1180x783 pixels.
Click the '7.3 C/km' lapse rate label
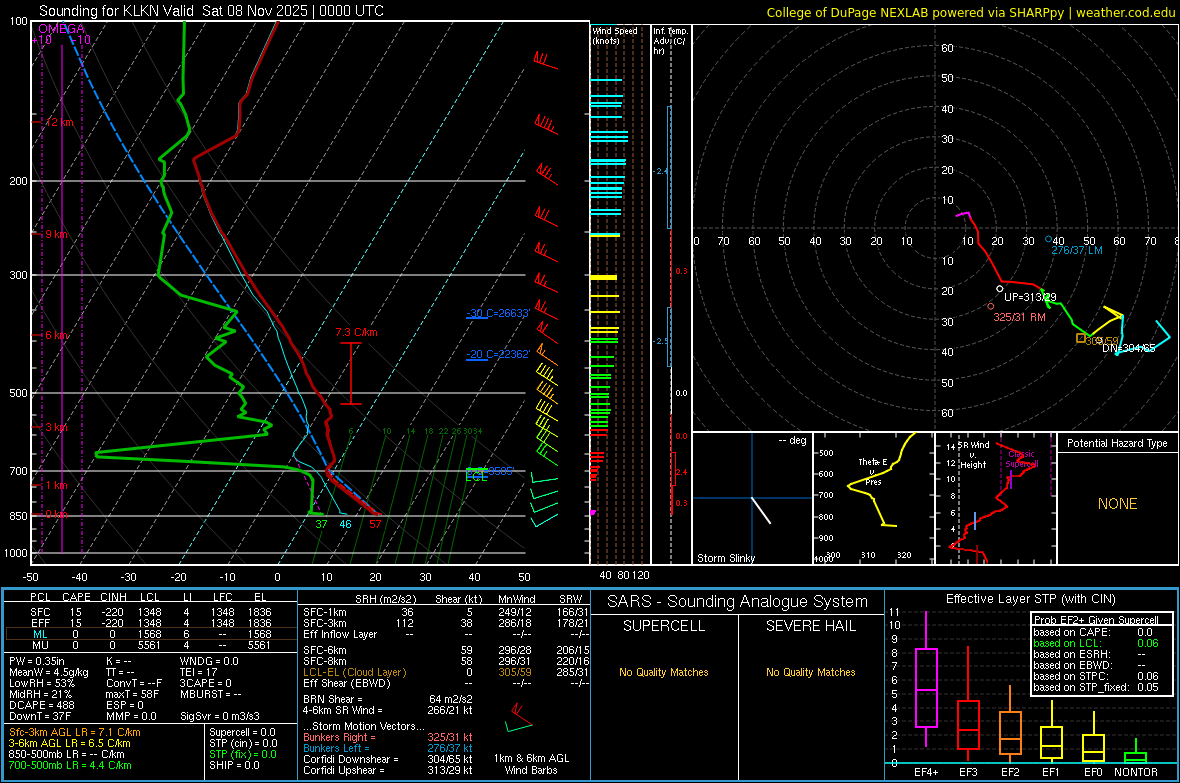pos(357,332)
